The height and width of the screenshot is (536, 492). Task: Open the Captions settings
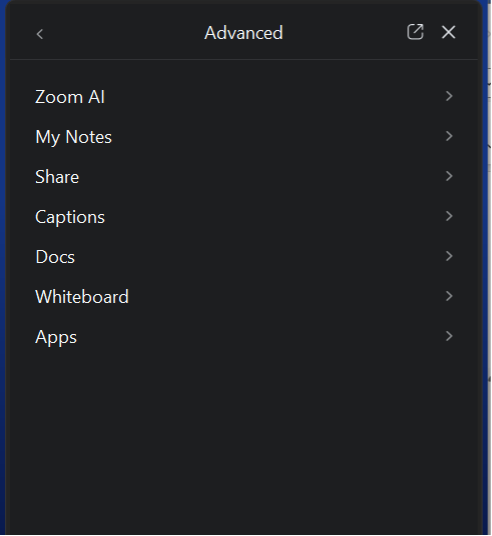pos(244,216)
